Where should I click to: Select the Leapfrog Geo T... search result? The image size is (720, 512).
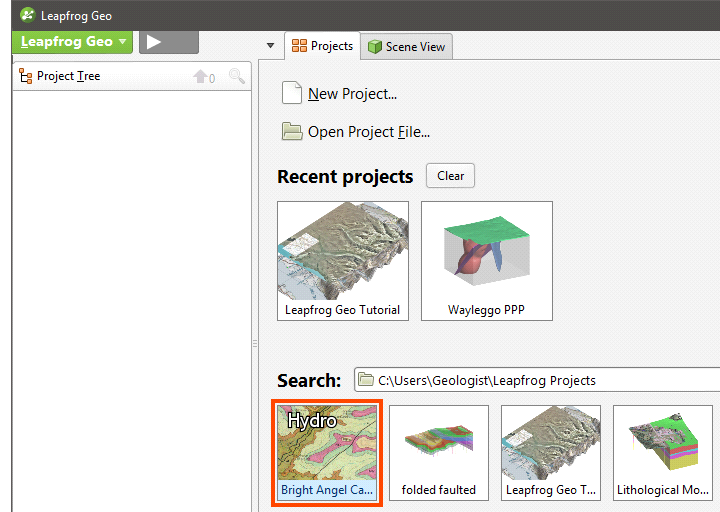(x=551, y=453)
